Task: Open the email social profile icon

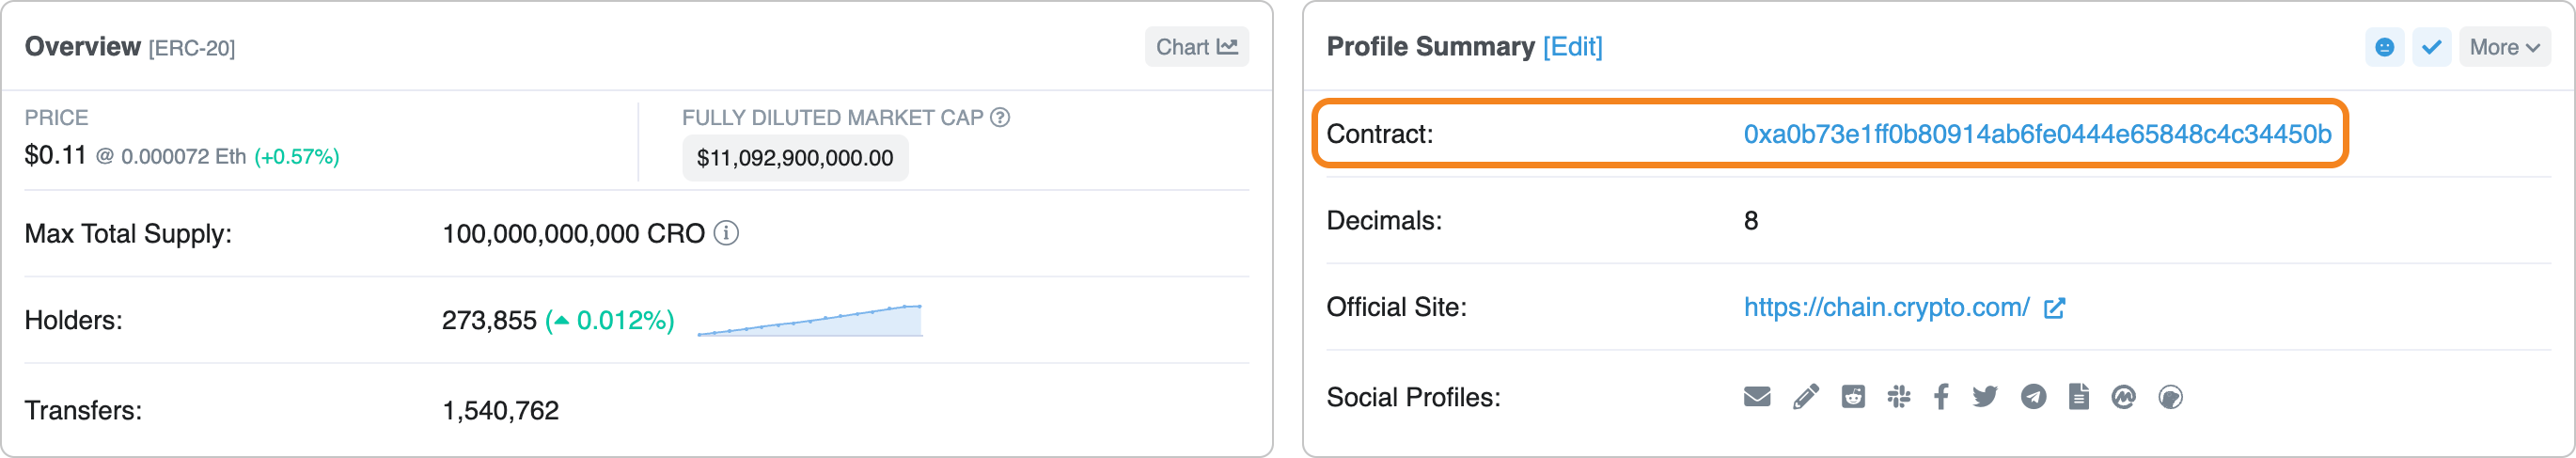Action: point(1757,397)
